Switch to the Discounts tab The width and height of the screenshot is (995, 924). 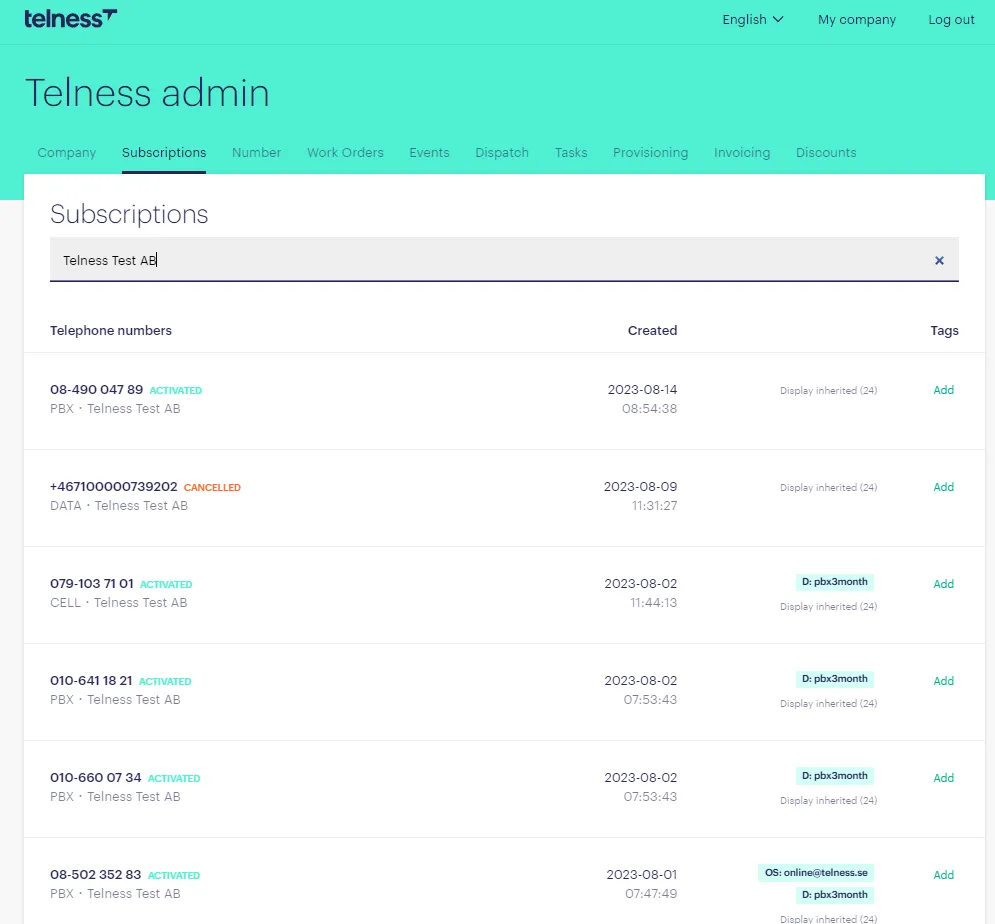coord(826,152)
